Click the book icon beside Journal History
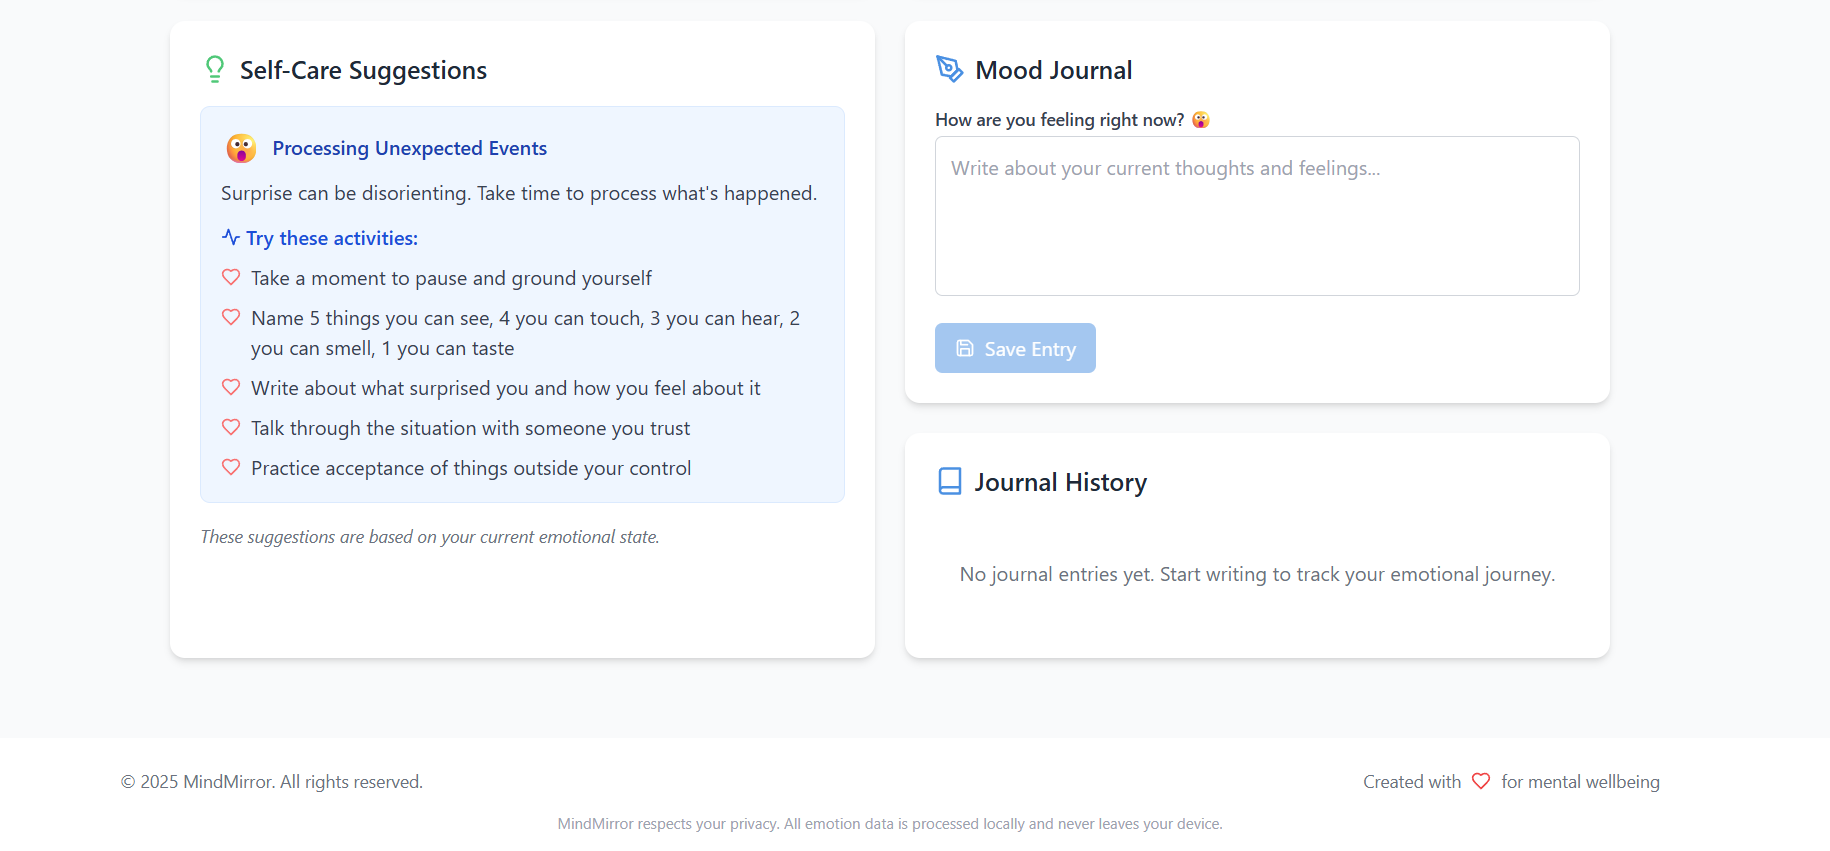This screenshot has height=851, width=1830. click(949, 481)
